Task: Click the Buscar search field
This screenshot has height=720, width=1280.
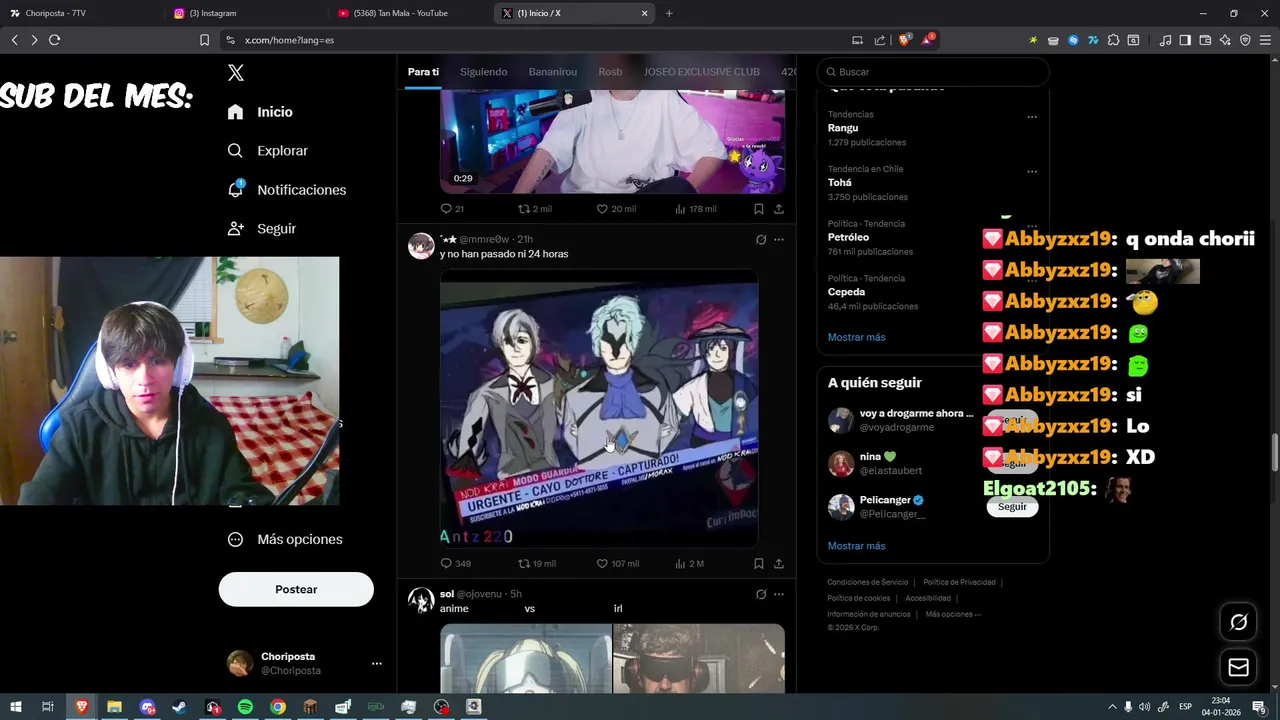Action: 933,72
